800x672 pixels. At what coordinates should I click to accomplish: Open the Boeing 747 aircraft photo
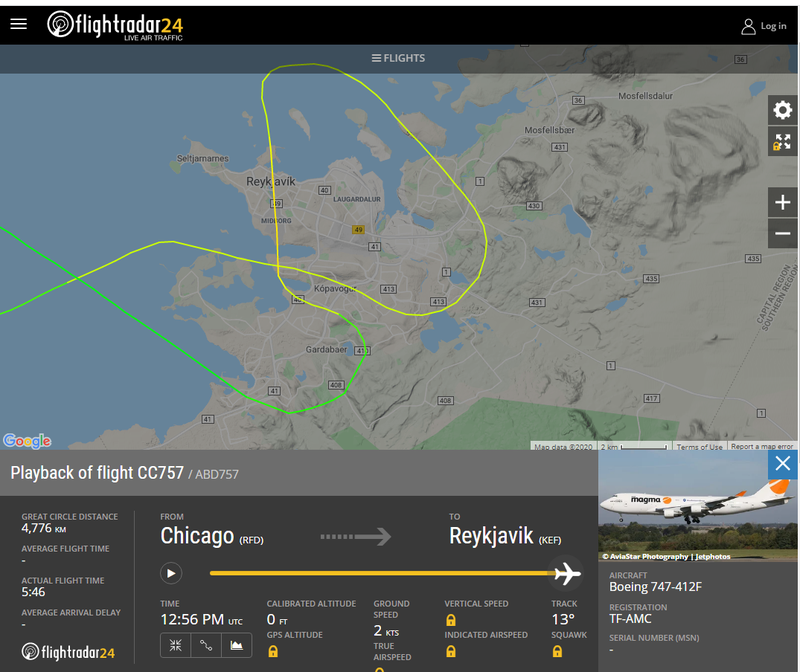(x=697, y=506)
